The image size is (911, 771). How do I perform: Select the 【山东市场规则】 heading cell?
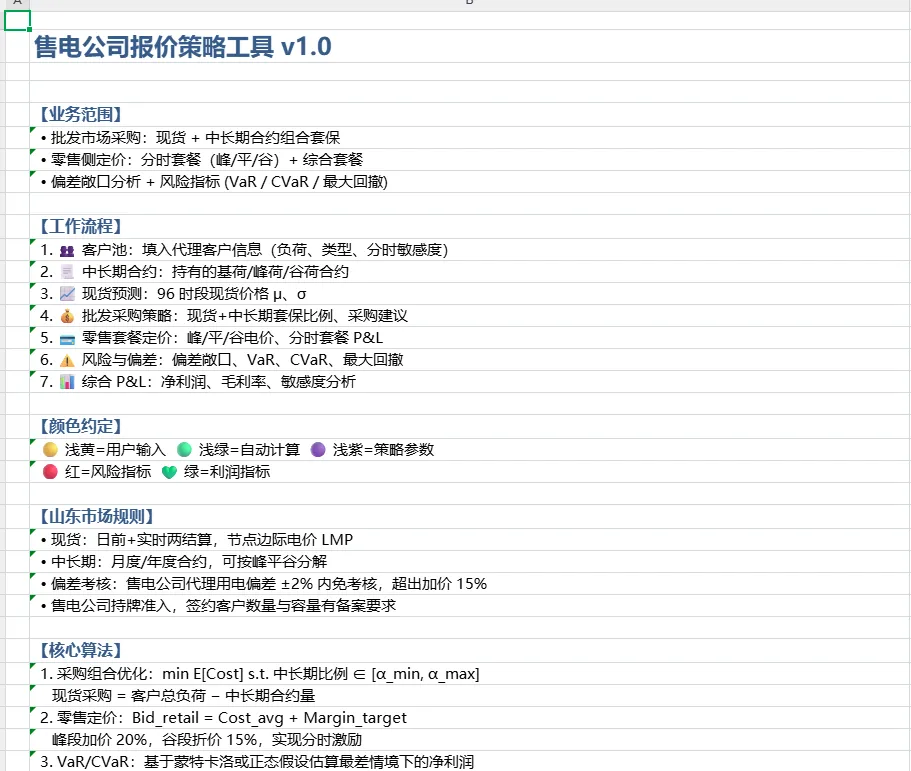469,517
